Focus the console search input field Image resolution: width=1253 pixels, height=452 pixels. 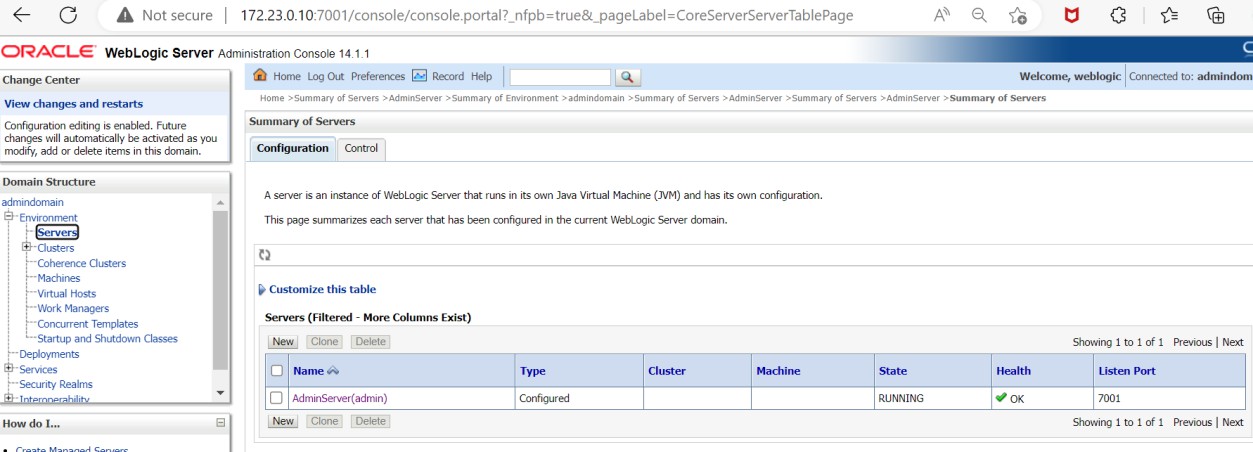click(x=560, y=77)
